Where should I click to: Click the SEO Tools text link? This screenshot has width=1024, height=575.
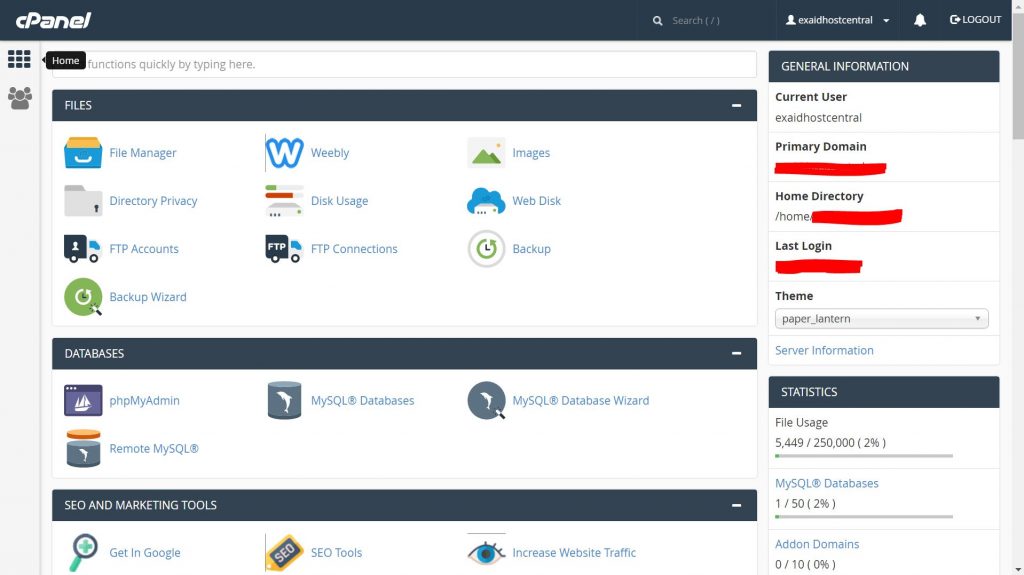pos(336,553)
